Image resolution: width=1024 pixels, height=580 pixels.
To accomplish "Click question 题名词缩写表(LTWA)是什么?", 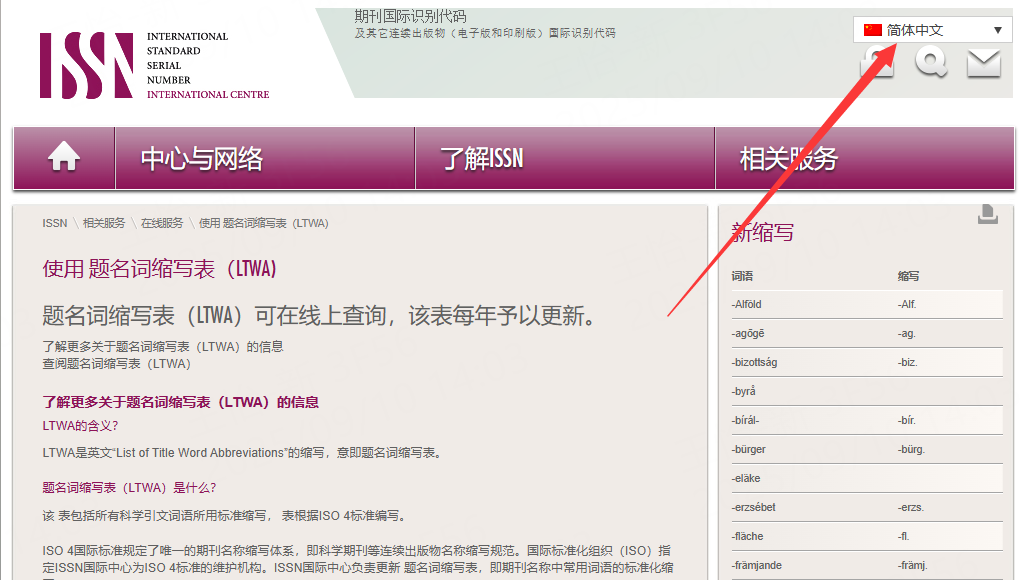I will (x=129, y=488).
